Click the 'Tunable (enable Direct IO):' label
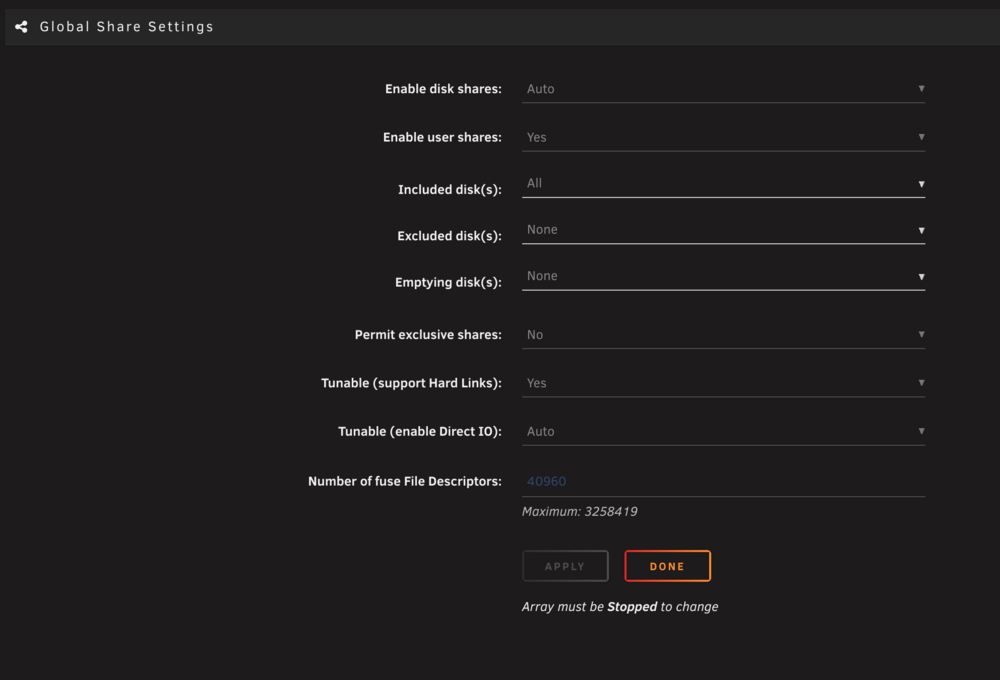 pyautogui.click(x=420, y=432)
